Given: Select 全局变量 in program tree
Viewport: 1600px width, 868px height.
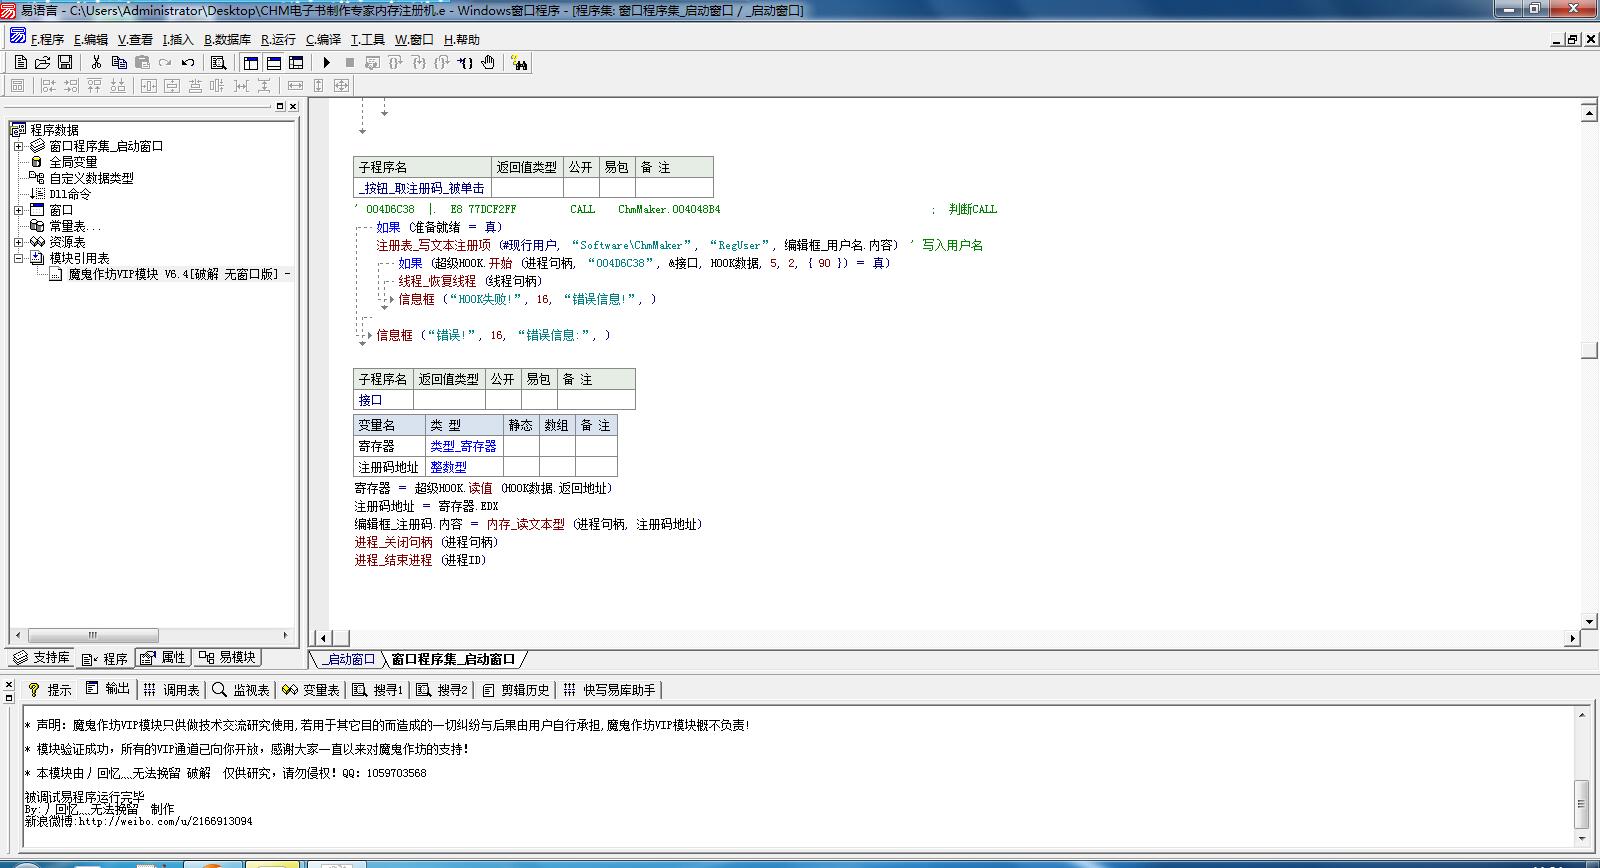Looking at the screenshot, I should [x=73, y=162].
